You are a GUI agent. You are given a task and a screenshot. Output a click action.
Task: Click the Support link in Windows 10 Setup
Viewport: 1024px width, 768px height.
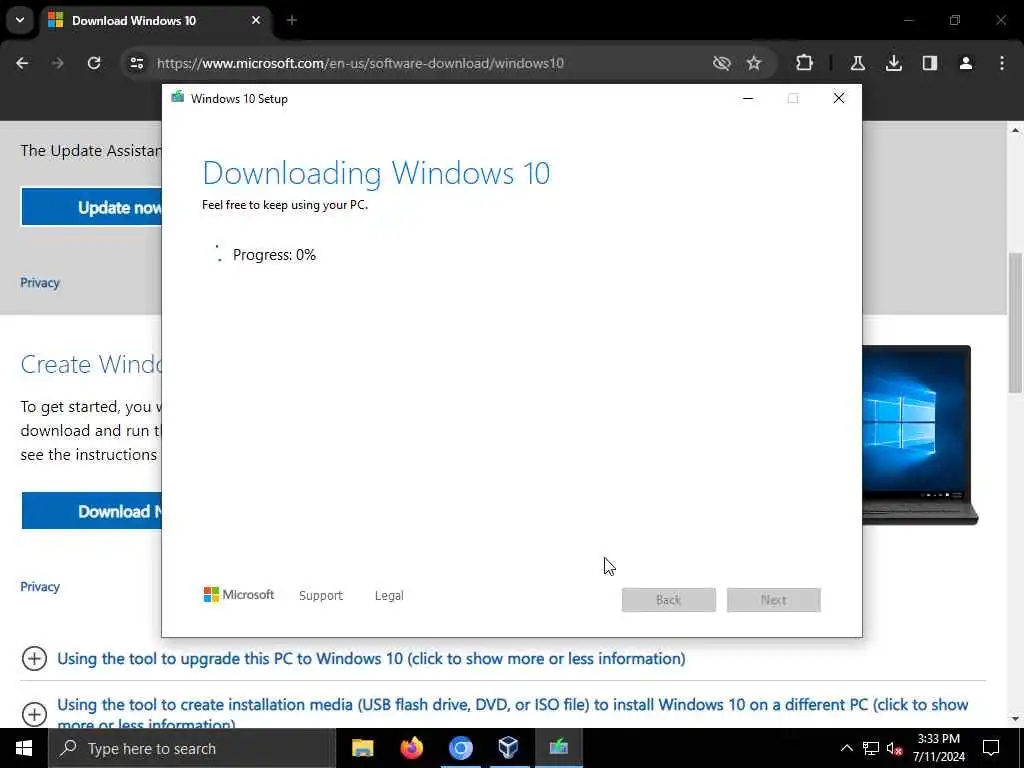[321, 596]
